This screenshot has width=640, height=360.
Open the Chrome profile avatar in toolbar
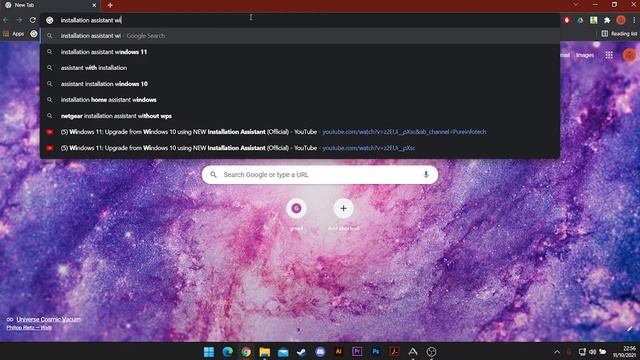(x=621, y=20)
